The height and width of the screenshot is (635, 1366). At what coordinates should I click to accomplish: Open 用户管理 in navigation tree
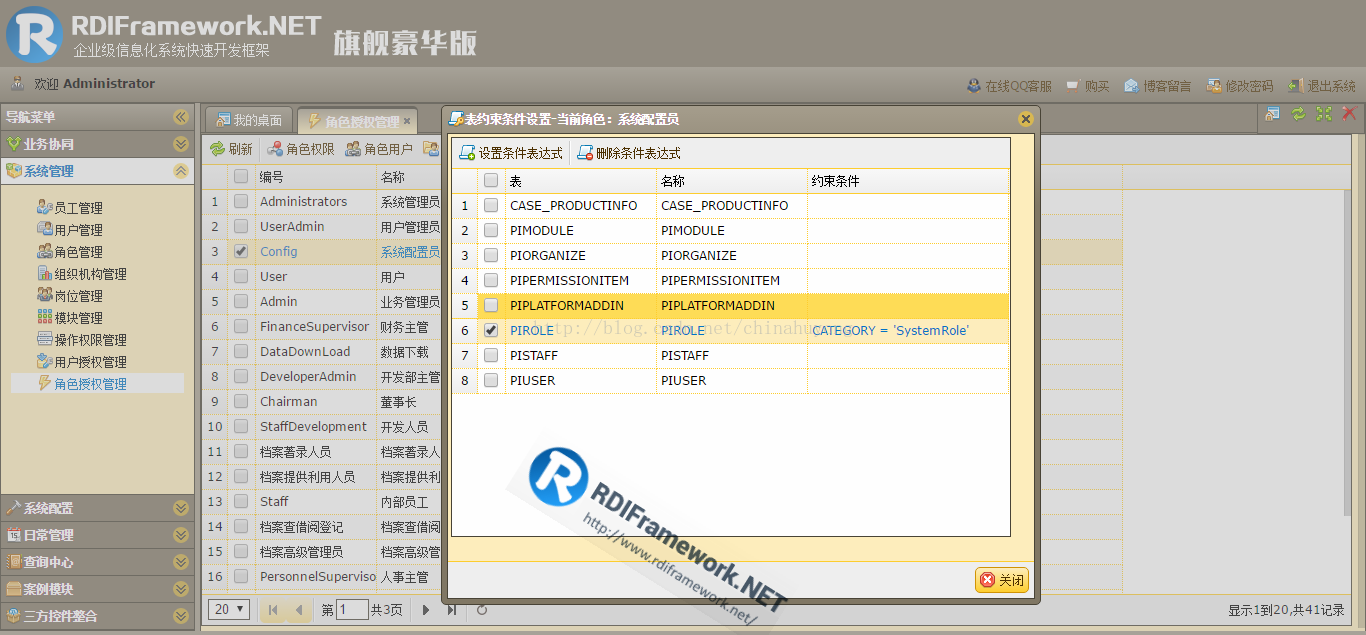pyautogui.click(x=69, y=230)
